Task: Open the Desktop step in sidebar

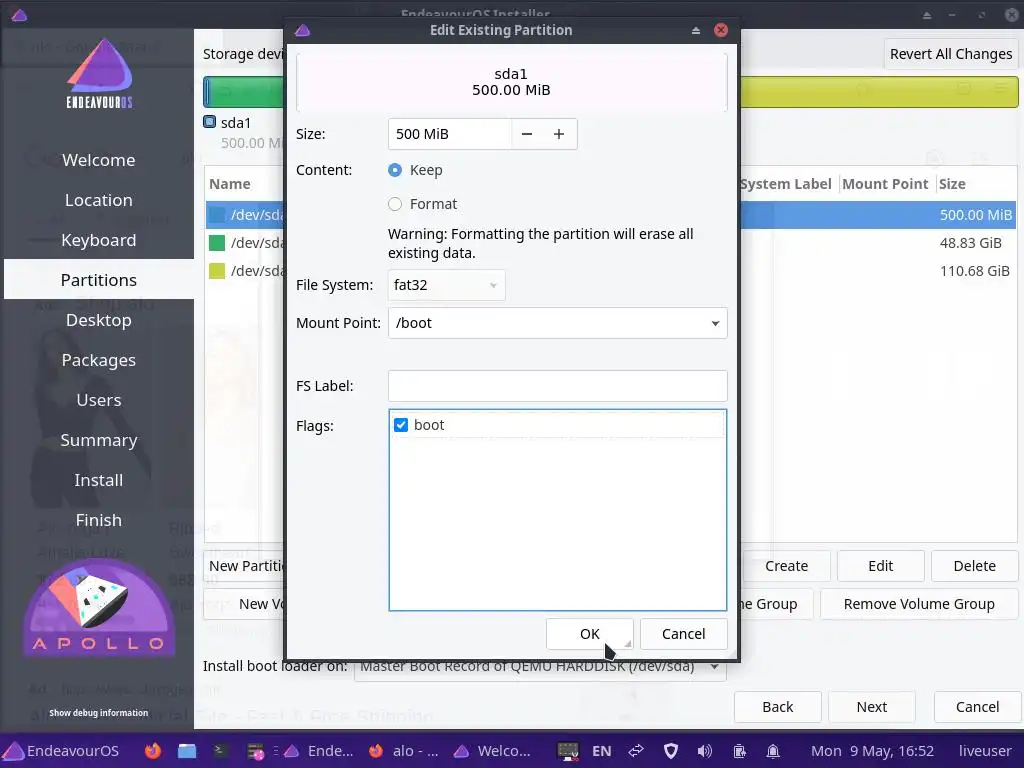Action: 99,320
